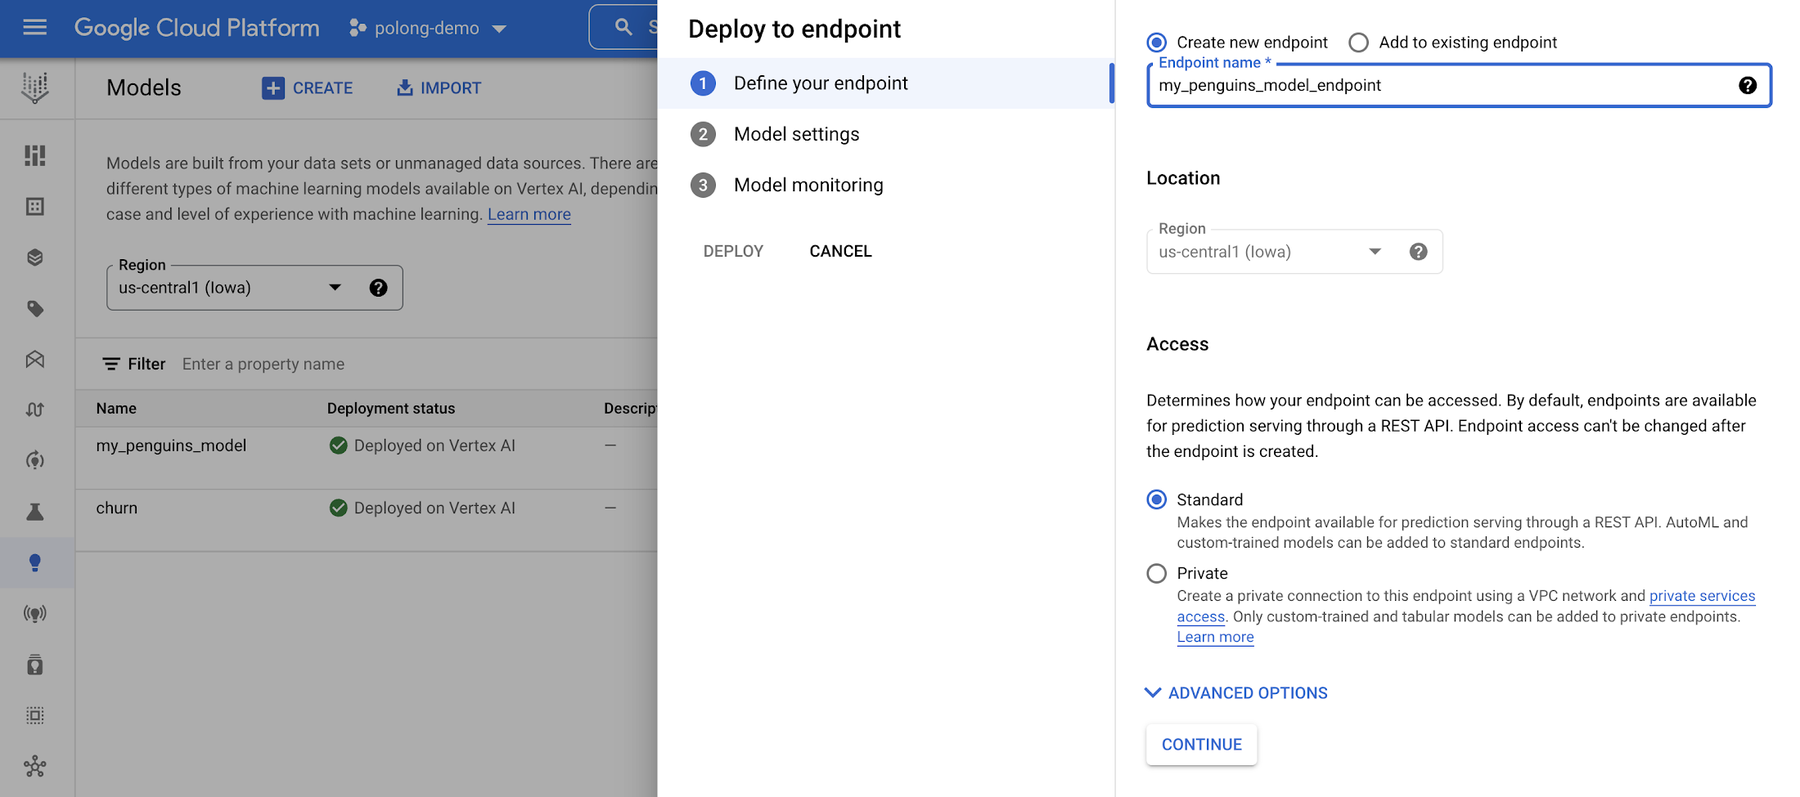Viewport: 1800px width, 797px height.
Task: Open Learn more link under Private
Action: point(1215,637)
